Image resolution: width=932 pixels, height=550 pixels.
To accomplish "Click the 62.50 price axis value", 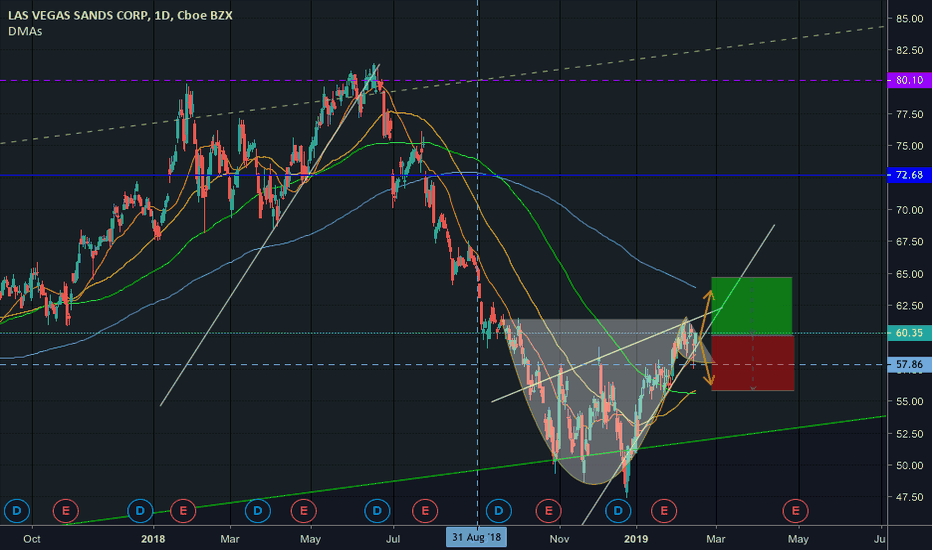I will coord(909,306).
